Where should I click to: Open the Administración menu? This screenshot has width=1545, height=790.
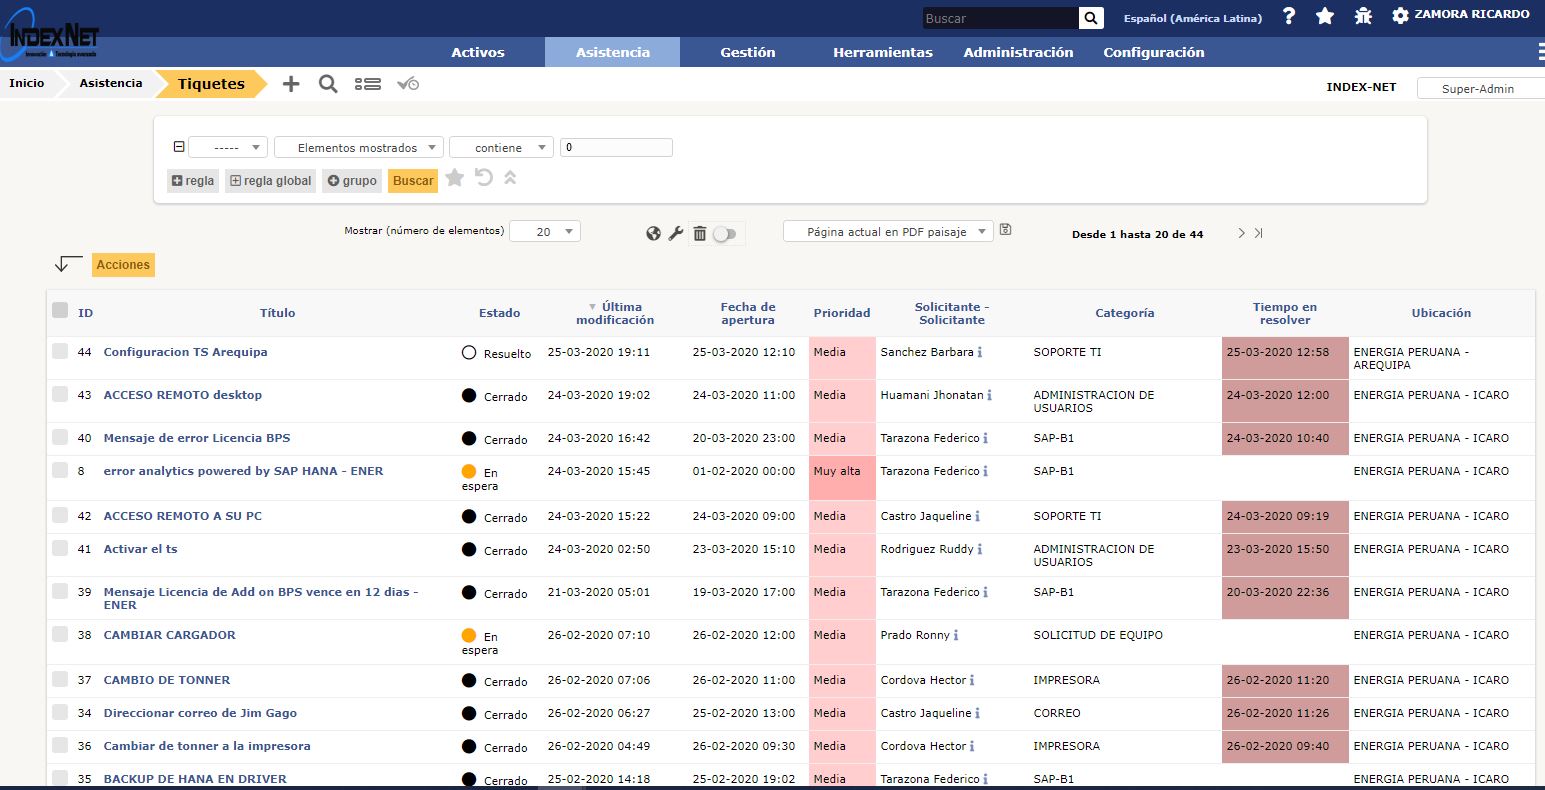pos(1018,52)
